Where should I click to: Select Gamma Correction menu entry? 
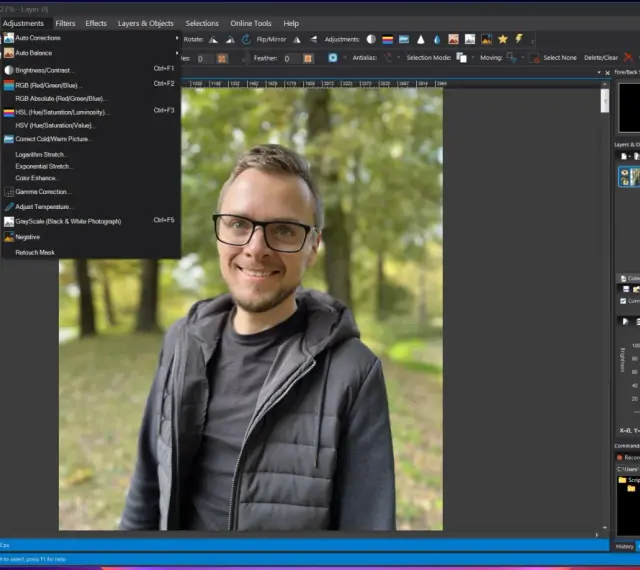click(91, 191)
